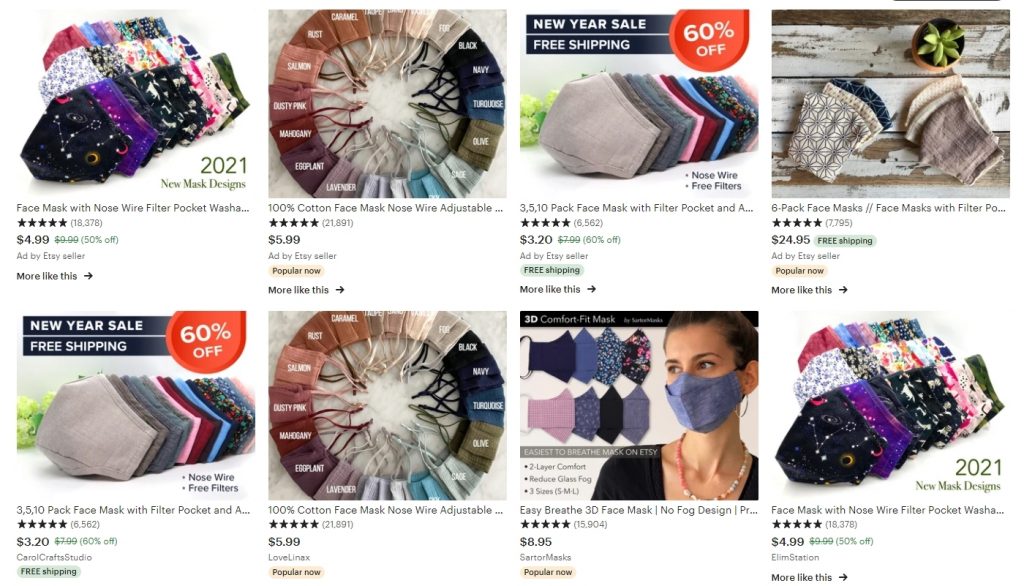Open the 6-Pack Face Masks title link
1024x586 pixels.
888,208
